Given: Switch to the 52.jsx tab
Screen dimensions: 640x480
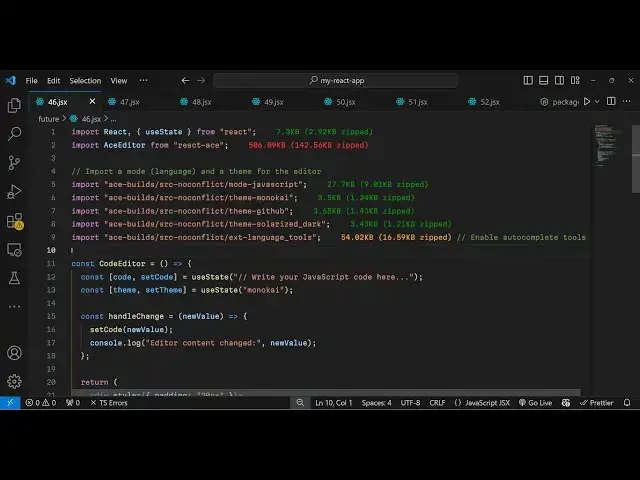Looking at the screenshot, I should click(489, 102).
